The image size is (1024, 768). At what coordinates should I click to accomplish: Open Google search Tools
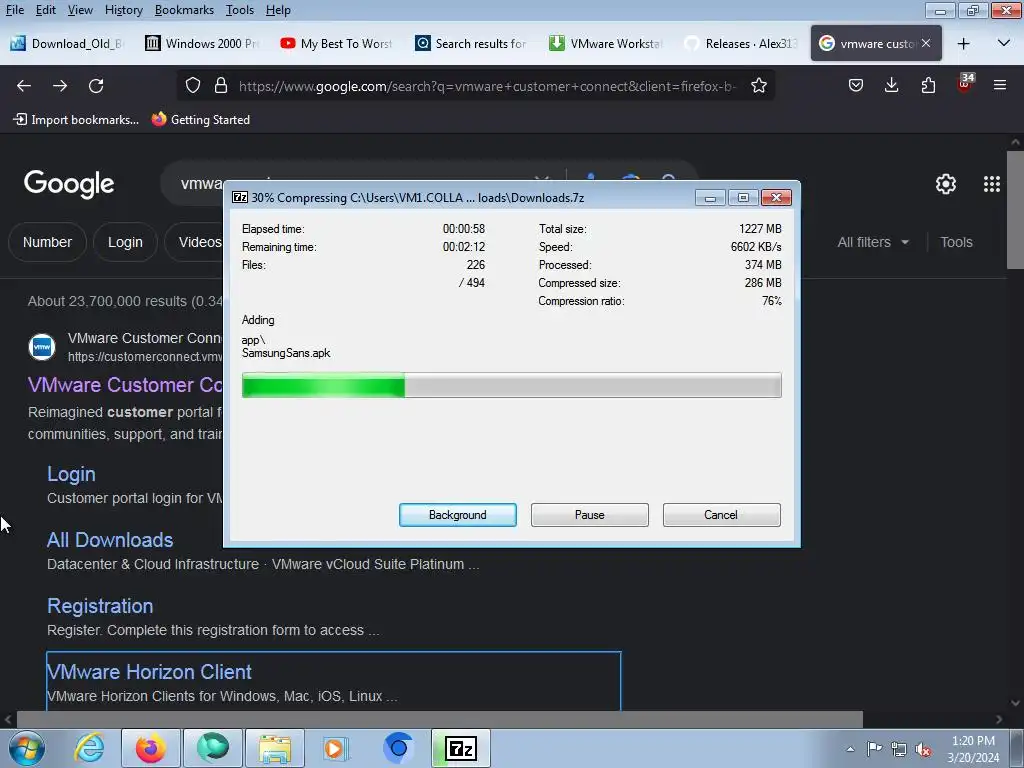(956, 242)
